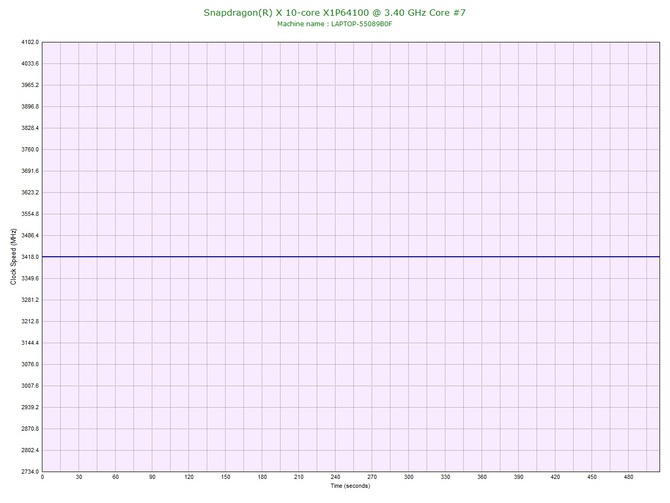
Task: Click the 30 seconds x-axis tick label
Action: point(79,477)
